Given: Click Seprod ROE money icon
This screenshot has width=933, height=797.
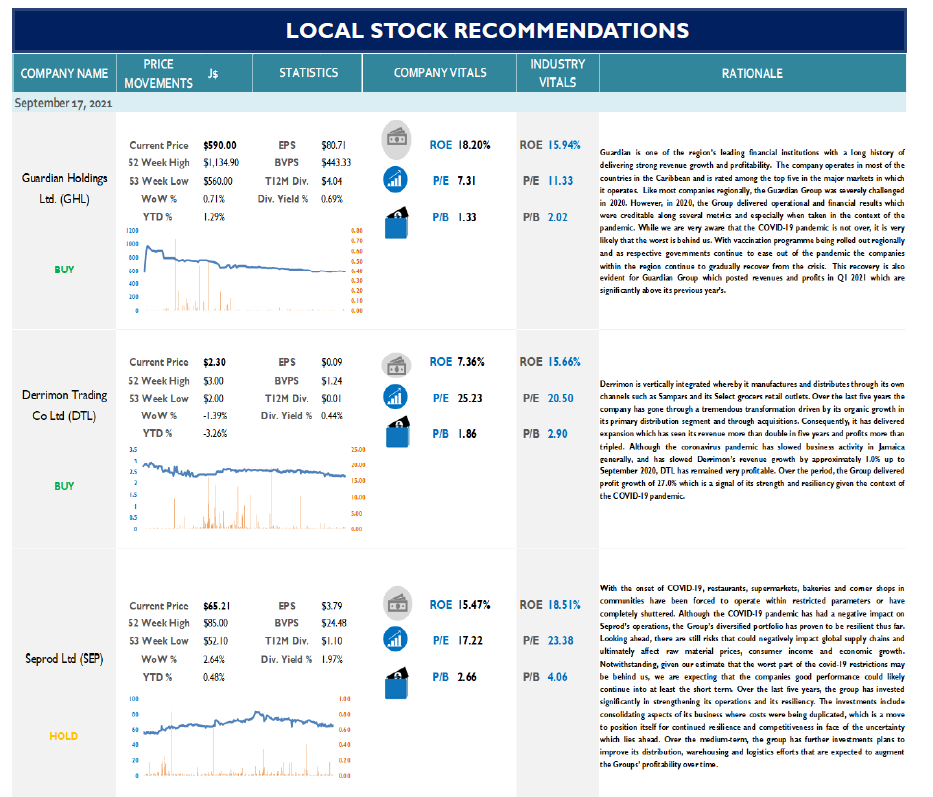Looking at the screenshot, I should pyautogui.click(x=397, y=603).
